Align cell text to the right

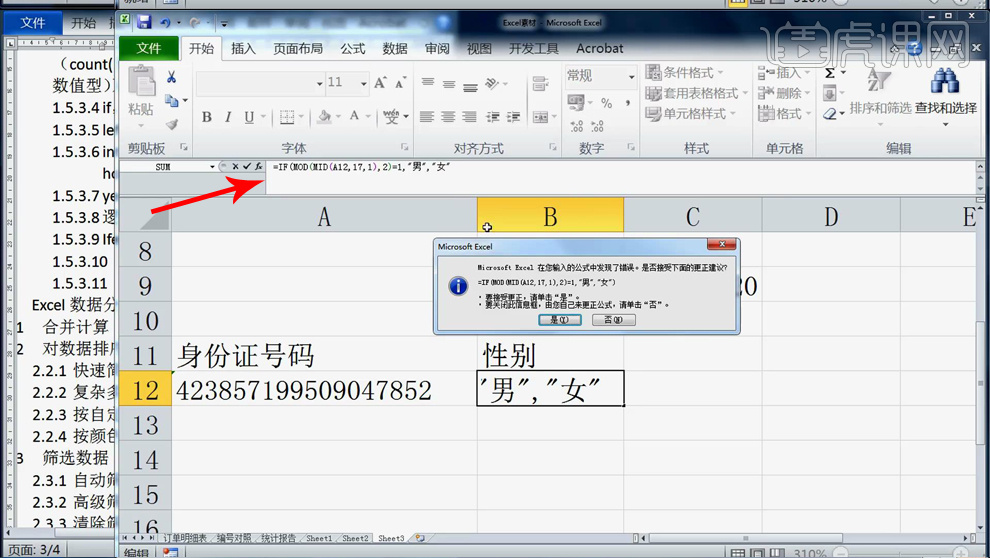469,117
